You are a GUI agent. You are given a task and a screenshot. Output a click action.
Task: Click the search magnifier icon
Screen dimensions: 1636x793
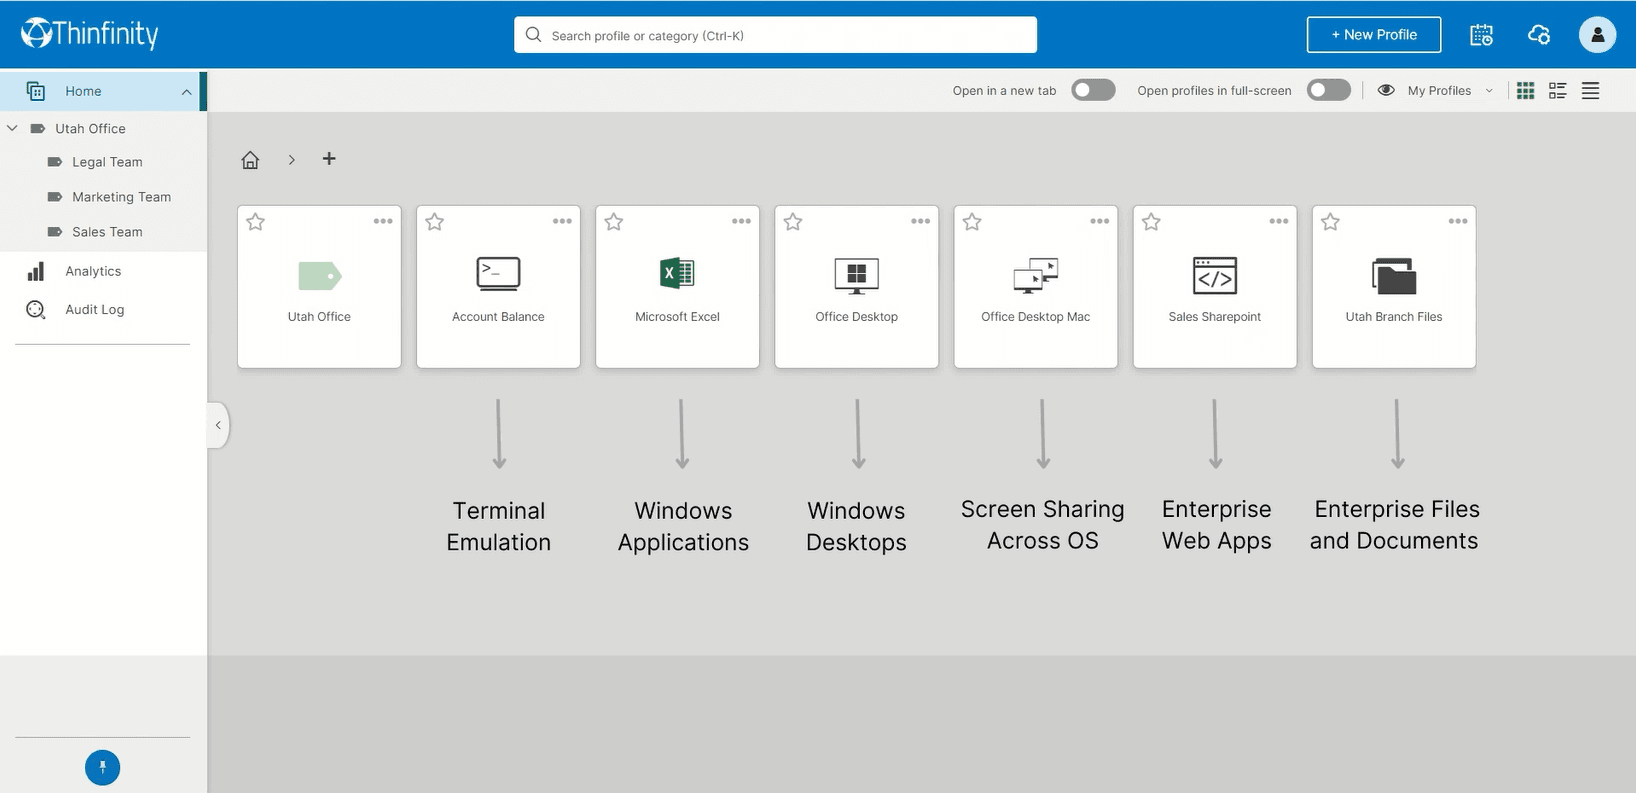pyautogui.click(x=533, y=35)
